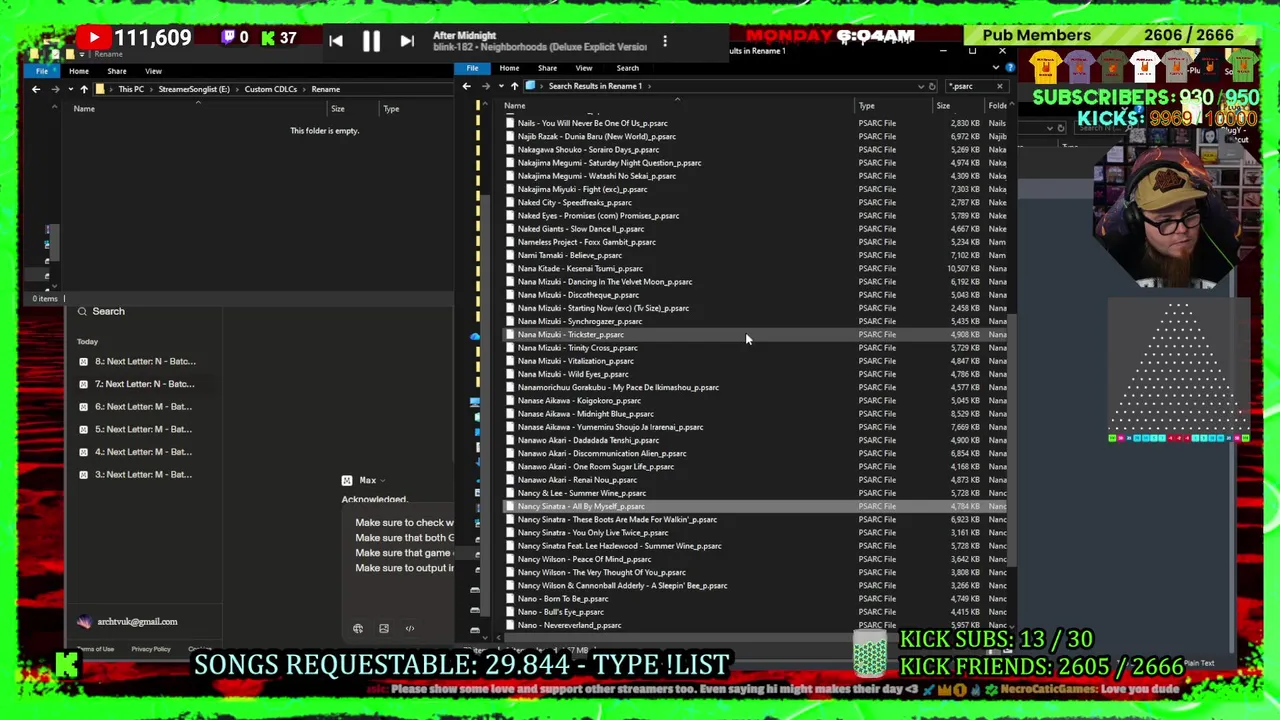This screenshot has width=1280, height=720.
Task: Go up one level in Rename window
Action: click(x=84, y=89)
